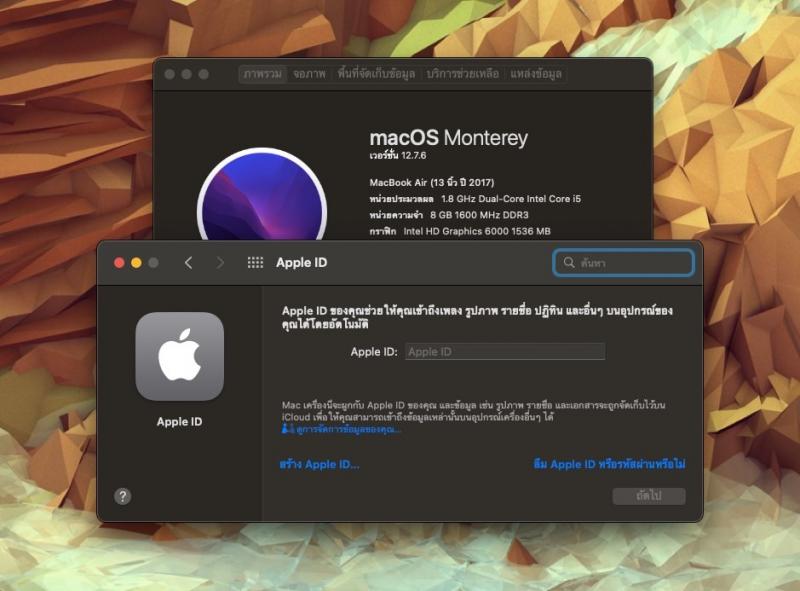The width and height of the screenshot is (800, 591).
Task: Minimize the Apple ID window with the yellow button
Action: [136, 263]
